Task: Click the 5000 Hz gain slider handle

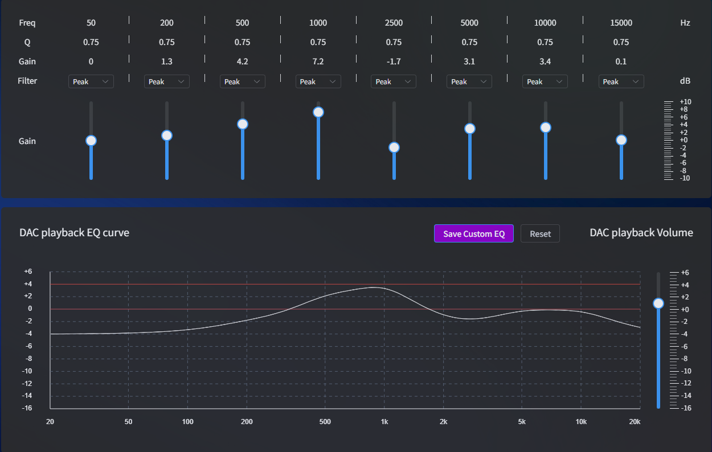Action: click(470, 129)
